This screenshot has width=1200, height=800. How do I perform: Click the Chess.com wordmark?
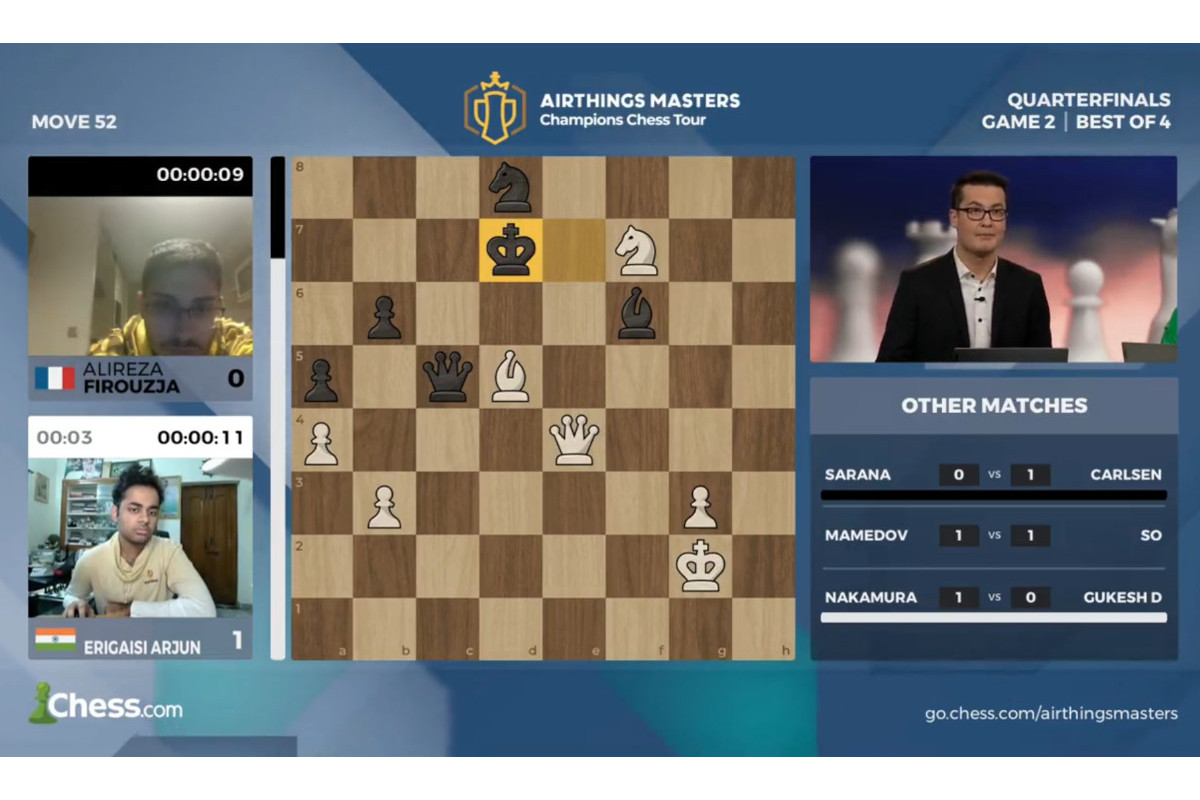[x=116, y=707]
